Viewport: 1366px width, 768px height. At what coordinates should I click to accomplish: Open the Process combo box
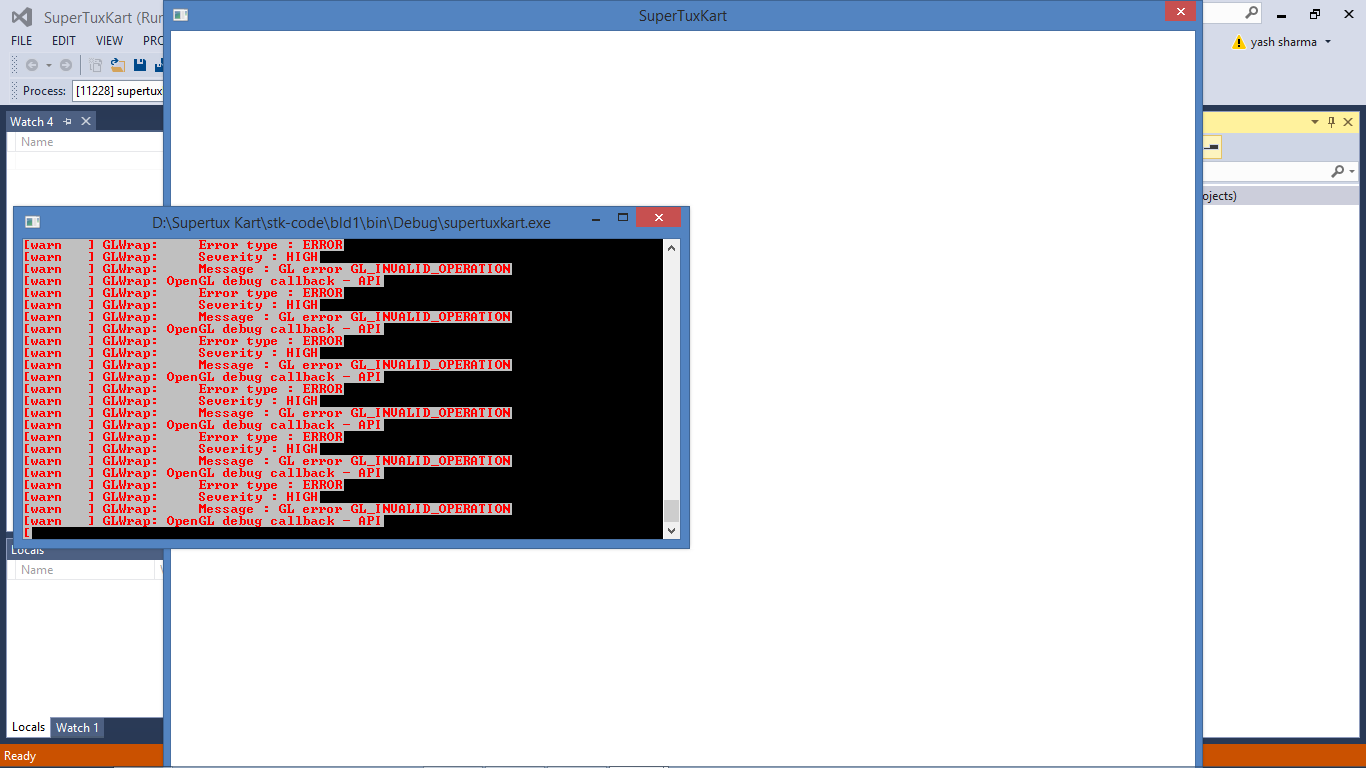118,91
